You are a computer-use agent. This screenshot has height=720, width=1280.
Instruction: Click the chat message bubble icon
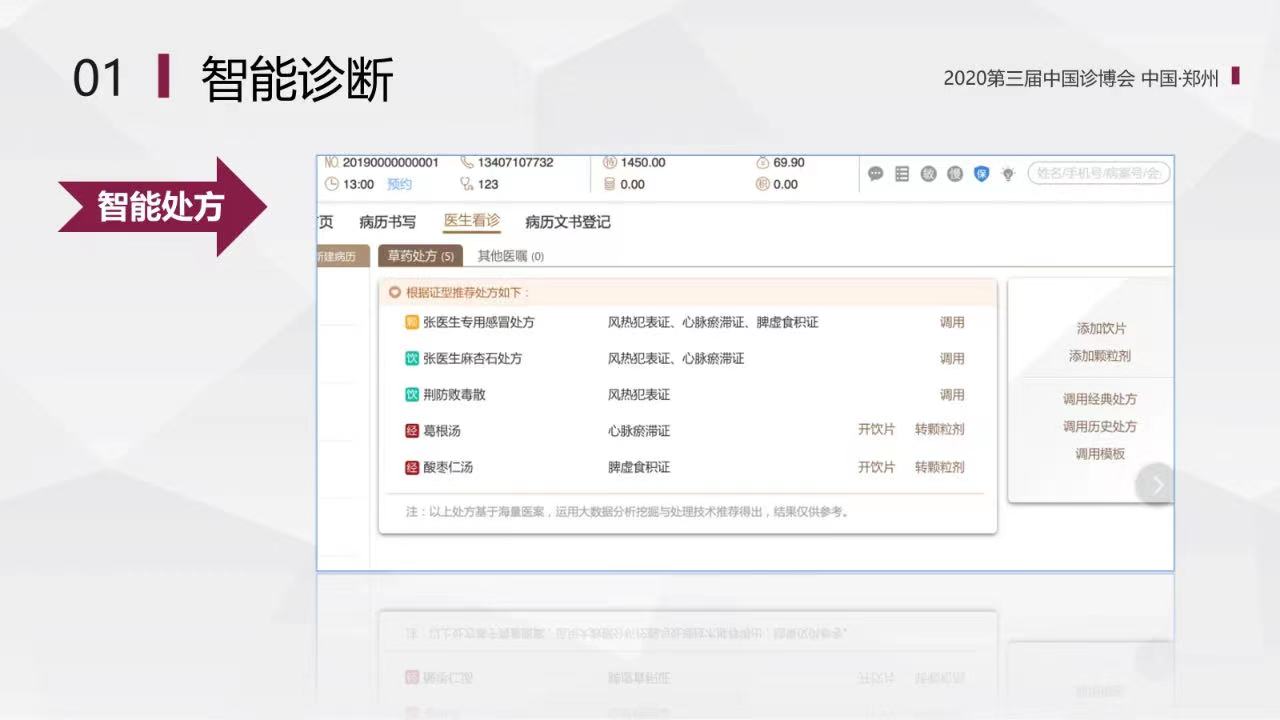[x=875, y=174]
